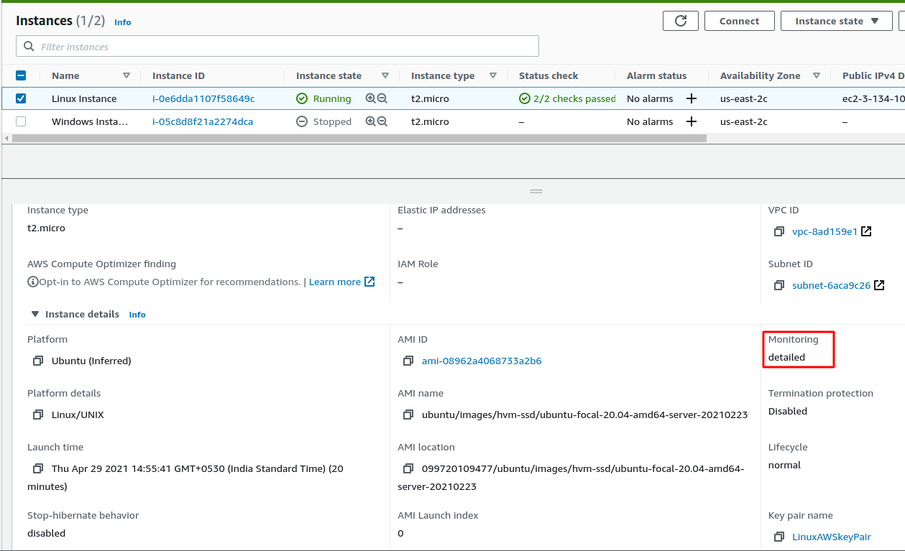This screenshot has height=551, width=905.
Task: Click the Status check column header
Action: point(548,76)
